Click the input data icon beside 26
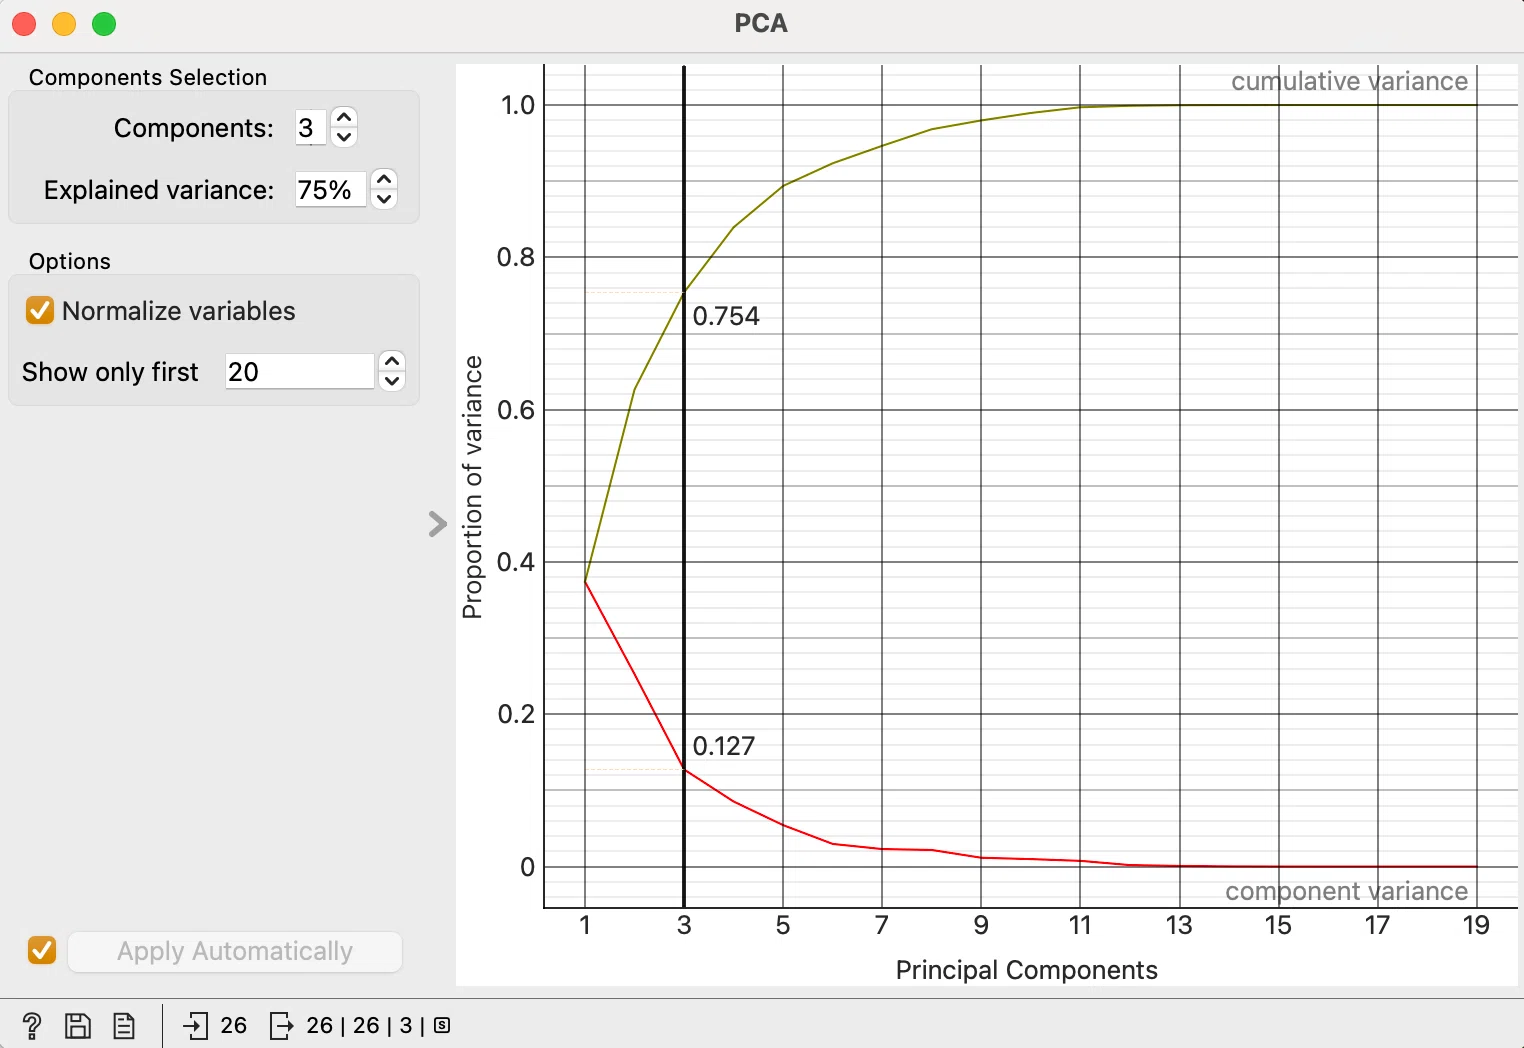The image size is (1524, 1048). pos(196,1025)
